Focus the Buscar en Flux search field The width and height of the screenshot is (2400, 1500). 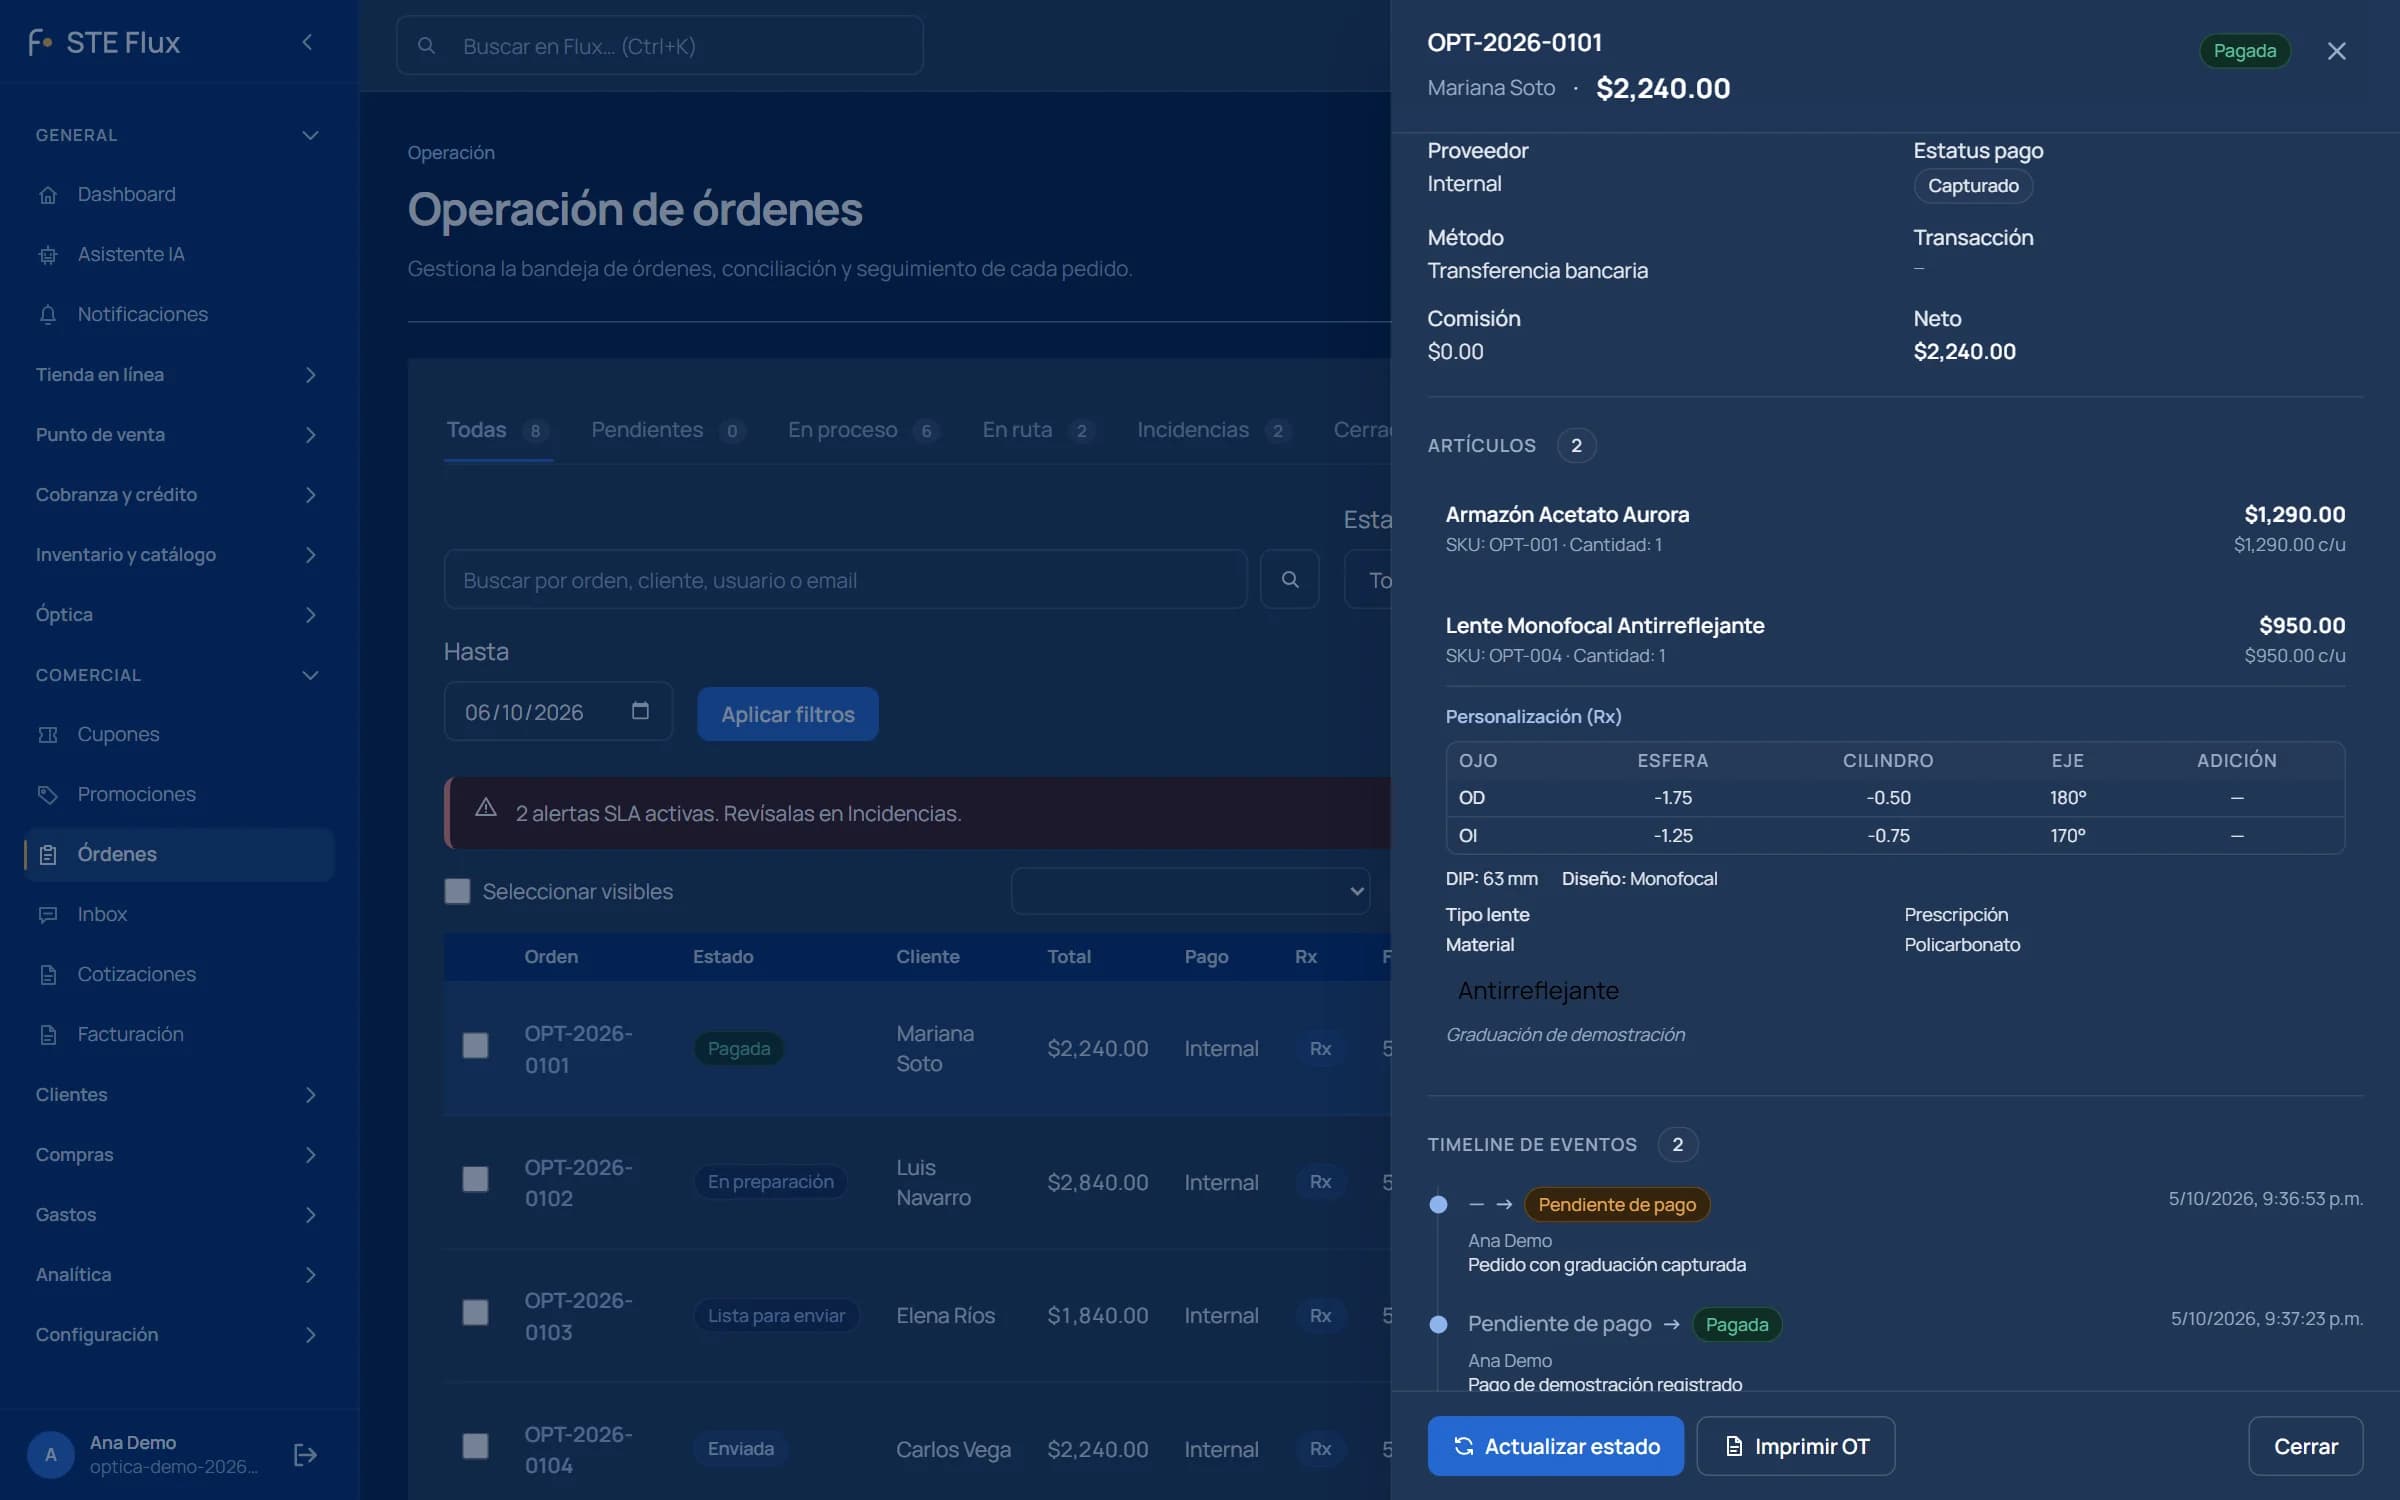(660, 46)
